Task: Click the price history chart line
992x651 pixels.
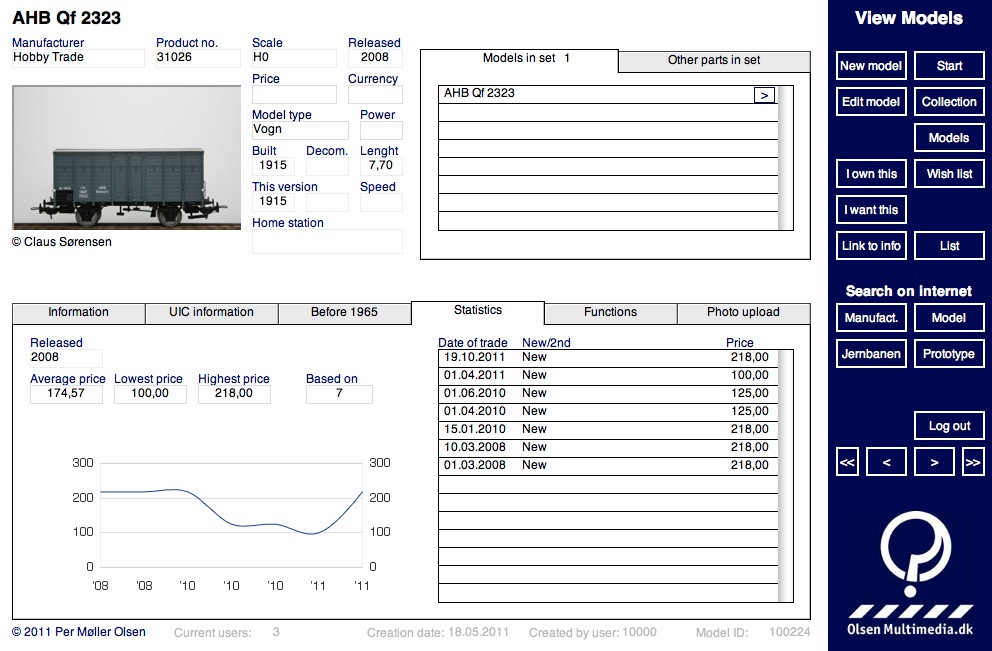Action: pos(232,511)
